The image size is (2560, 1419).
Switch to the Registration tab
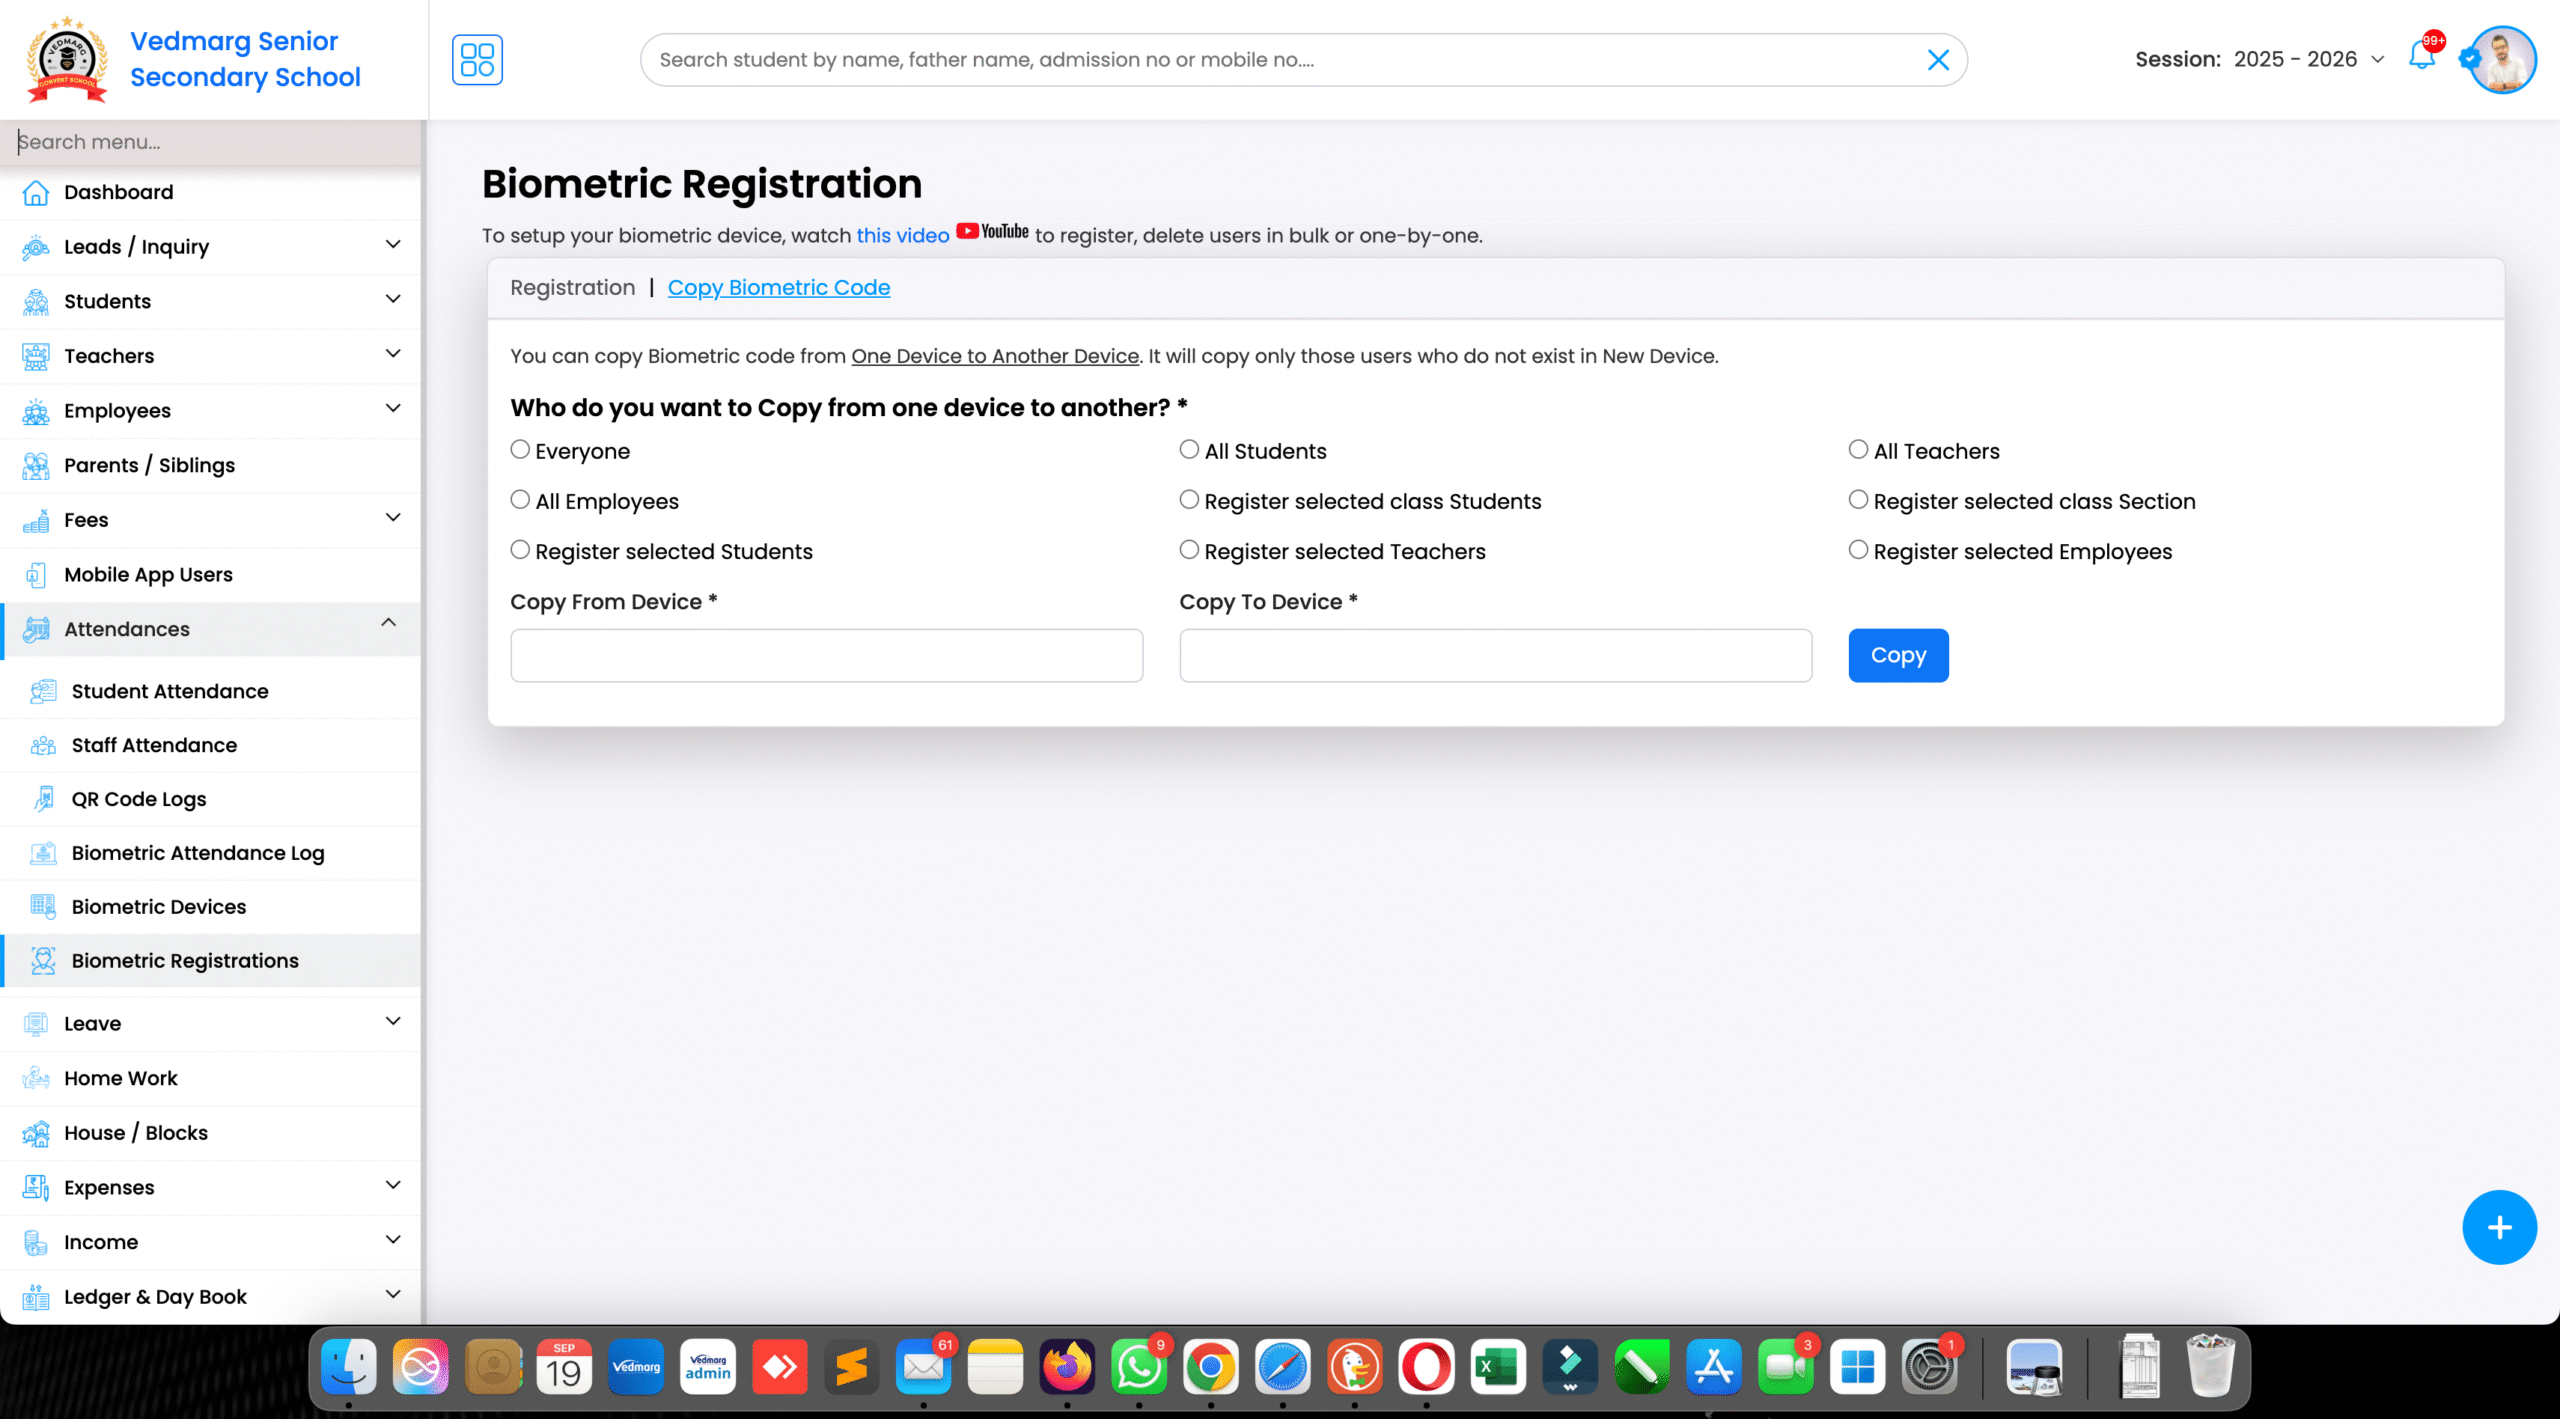click(572, 288)
